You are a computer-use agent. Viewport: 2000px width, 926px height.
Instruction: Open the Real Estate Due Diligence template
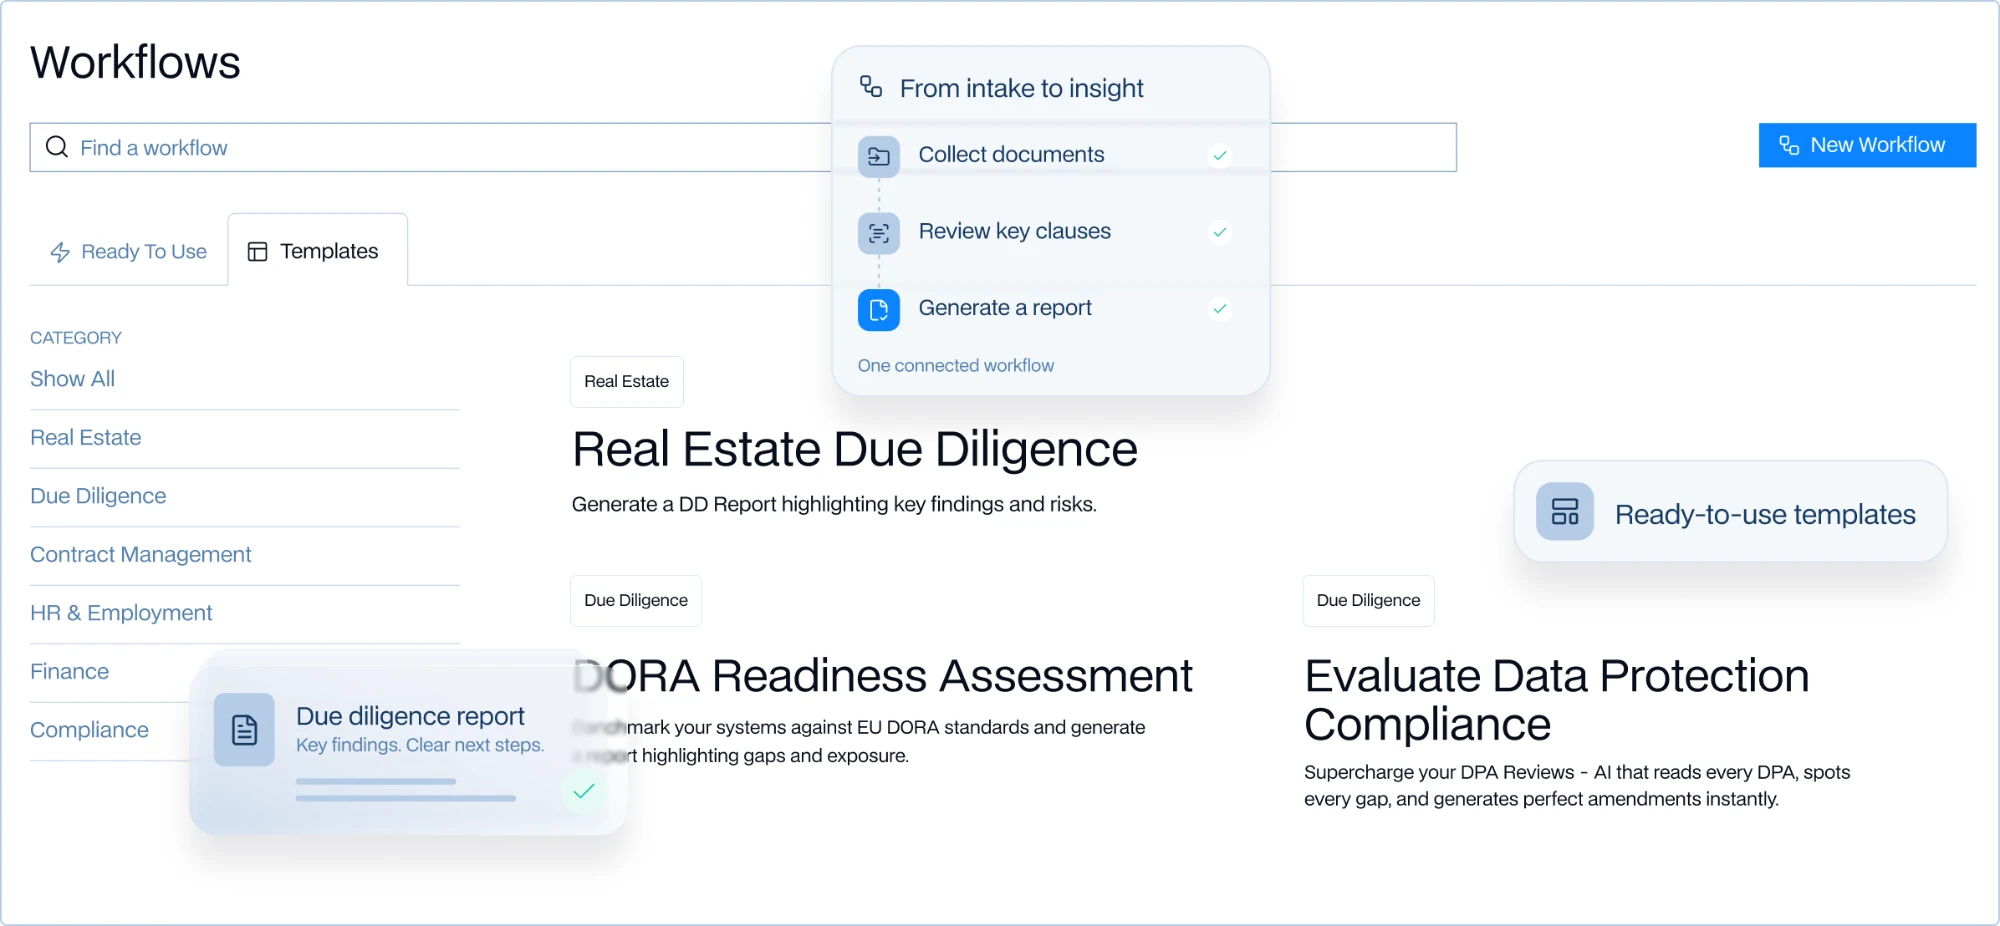pos(855,449)
